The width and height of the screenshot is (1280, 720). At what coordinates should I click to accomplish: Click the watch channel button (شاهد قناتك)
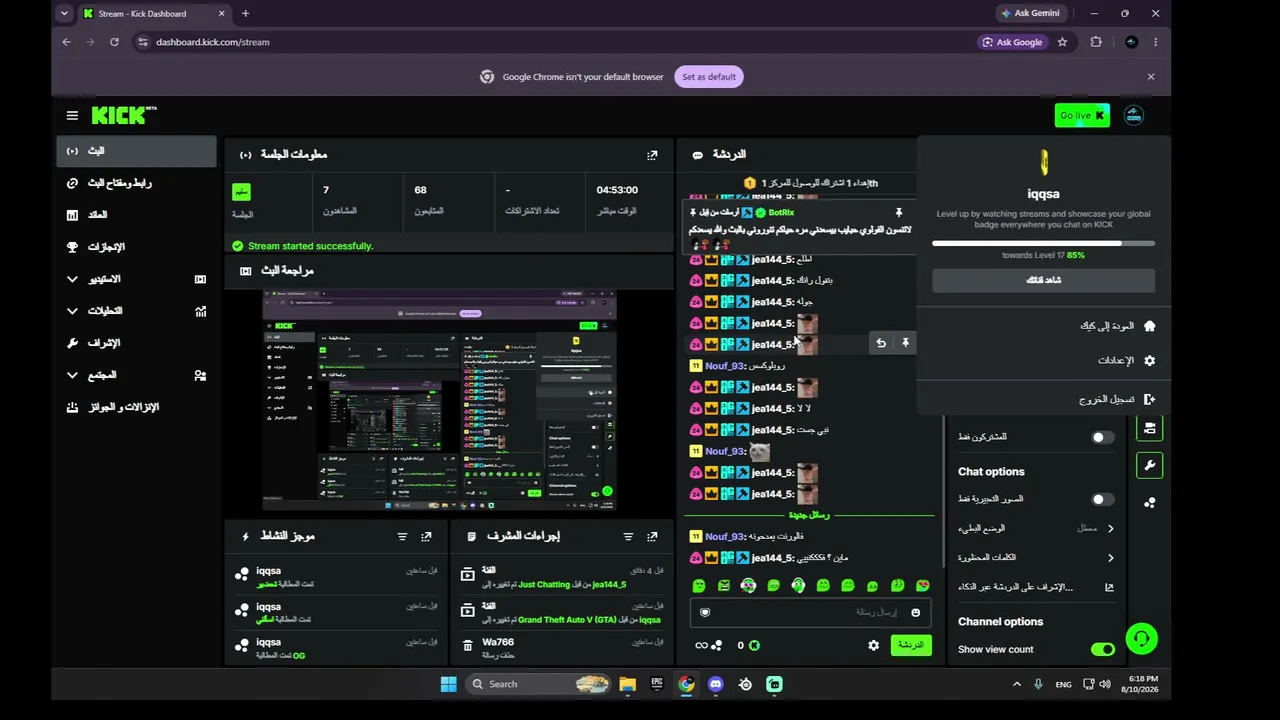(1043, 280)
